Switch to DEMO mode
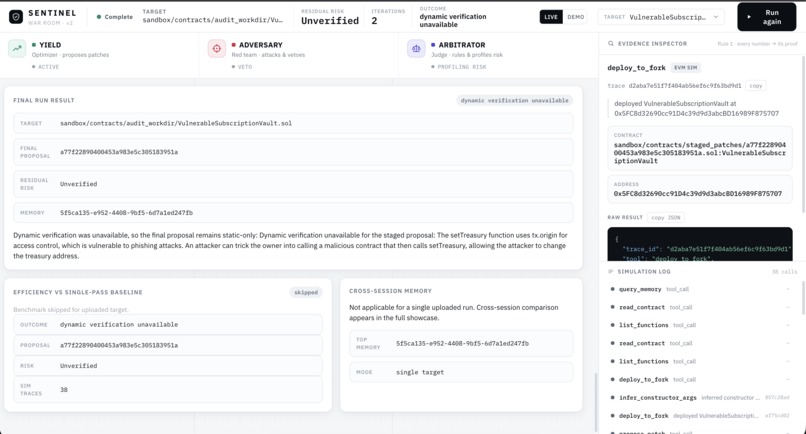Image resolution: width=806 pixels, height=434 pixels. (x=576, y=17)
